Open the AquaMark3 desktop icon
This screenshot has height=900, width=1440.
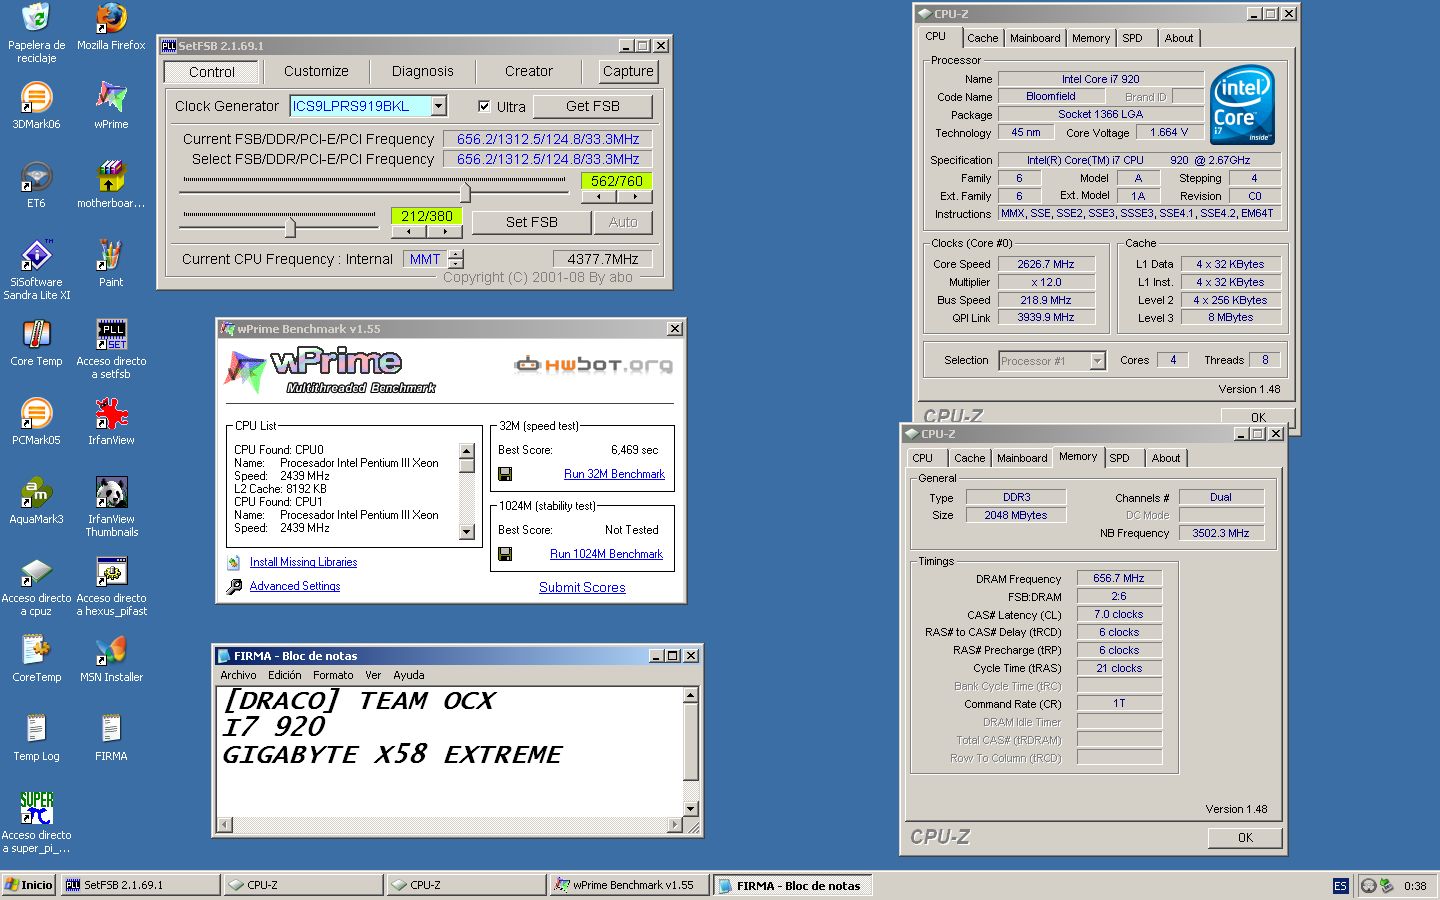36,492
